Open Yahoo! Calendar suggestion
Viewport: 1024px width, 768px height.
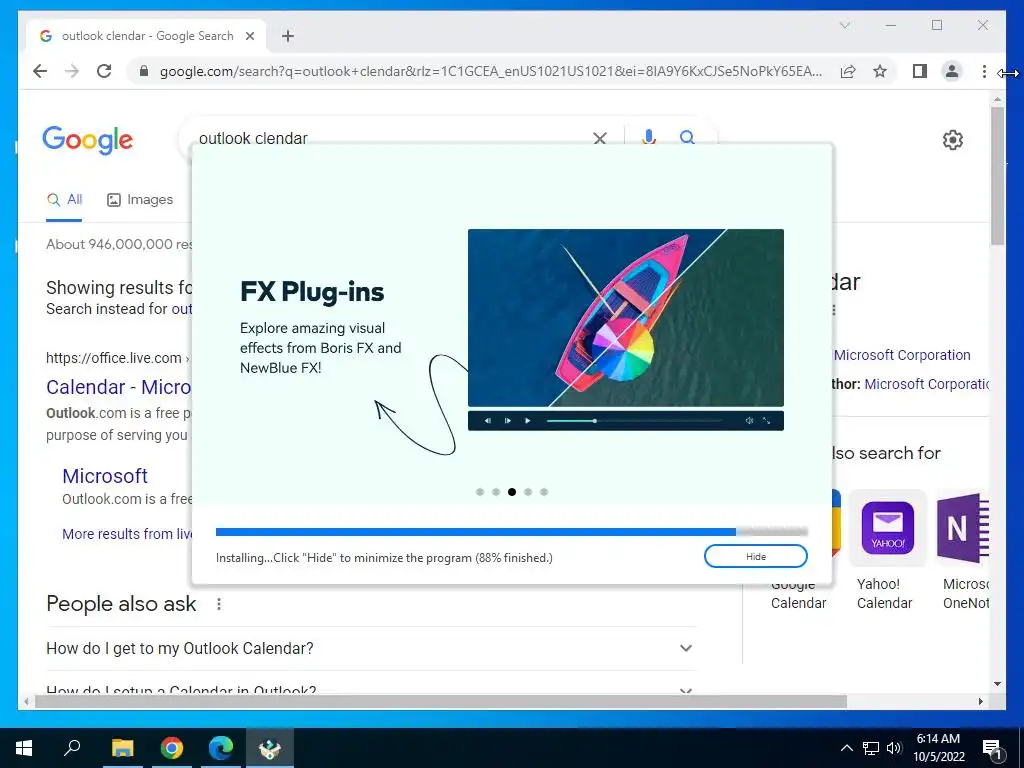point(887,552)
